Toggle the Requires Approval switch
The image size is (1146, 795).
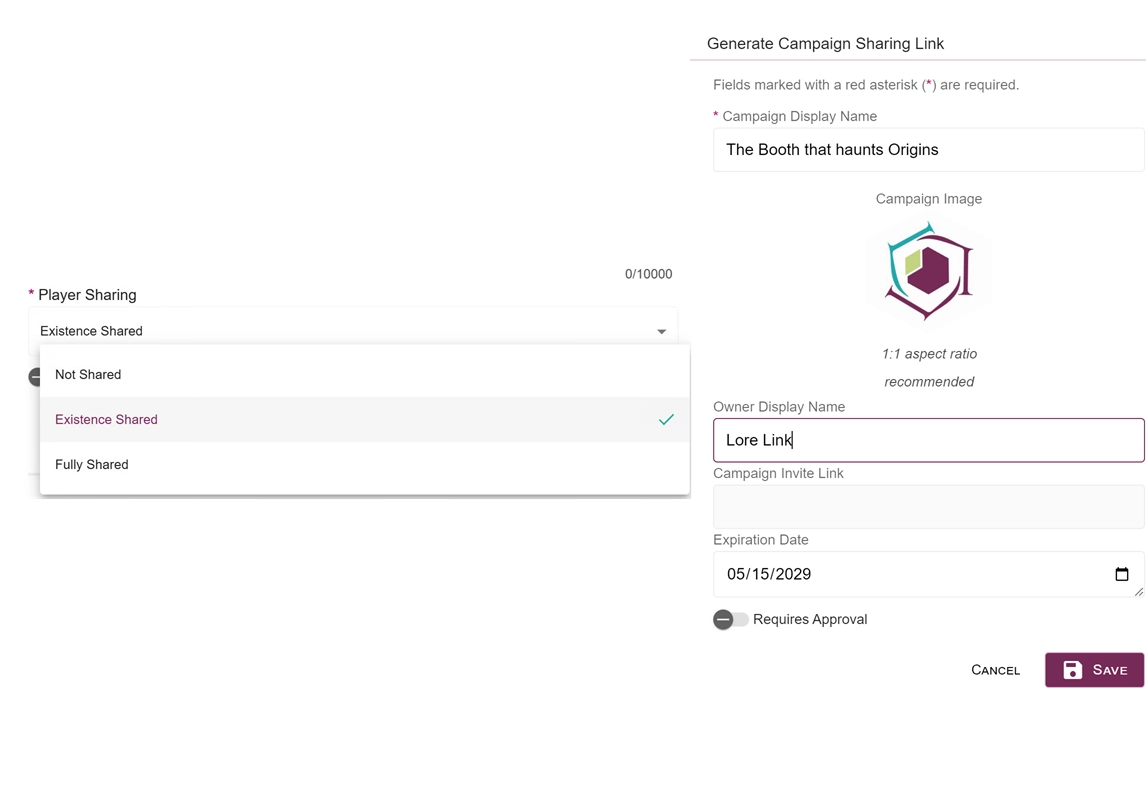click(730, 620)
